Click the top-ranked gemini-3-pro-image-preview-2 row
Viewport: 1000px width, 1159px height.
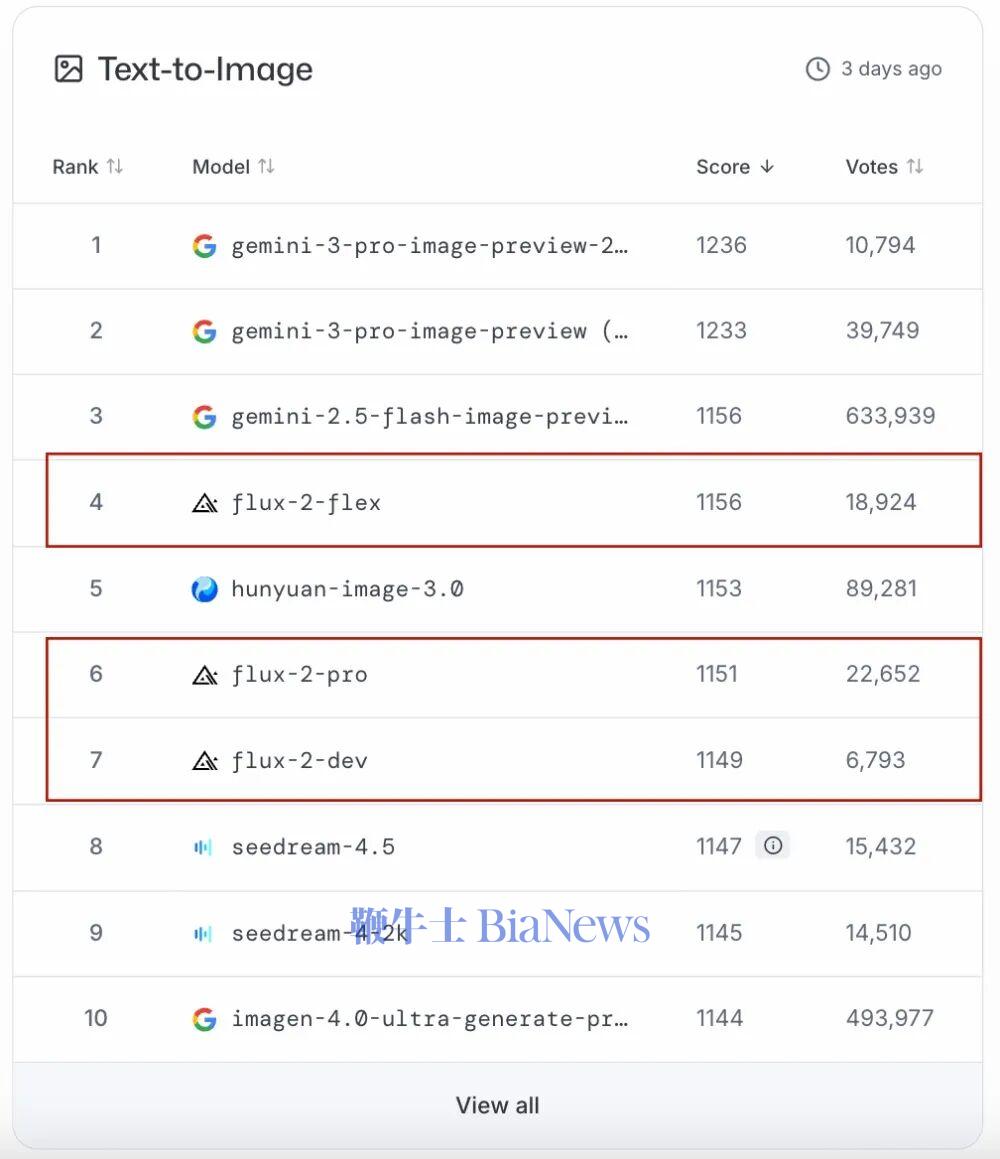pos(430,246)
